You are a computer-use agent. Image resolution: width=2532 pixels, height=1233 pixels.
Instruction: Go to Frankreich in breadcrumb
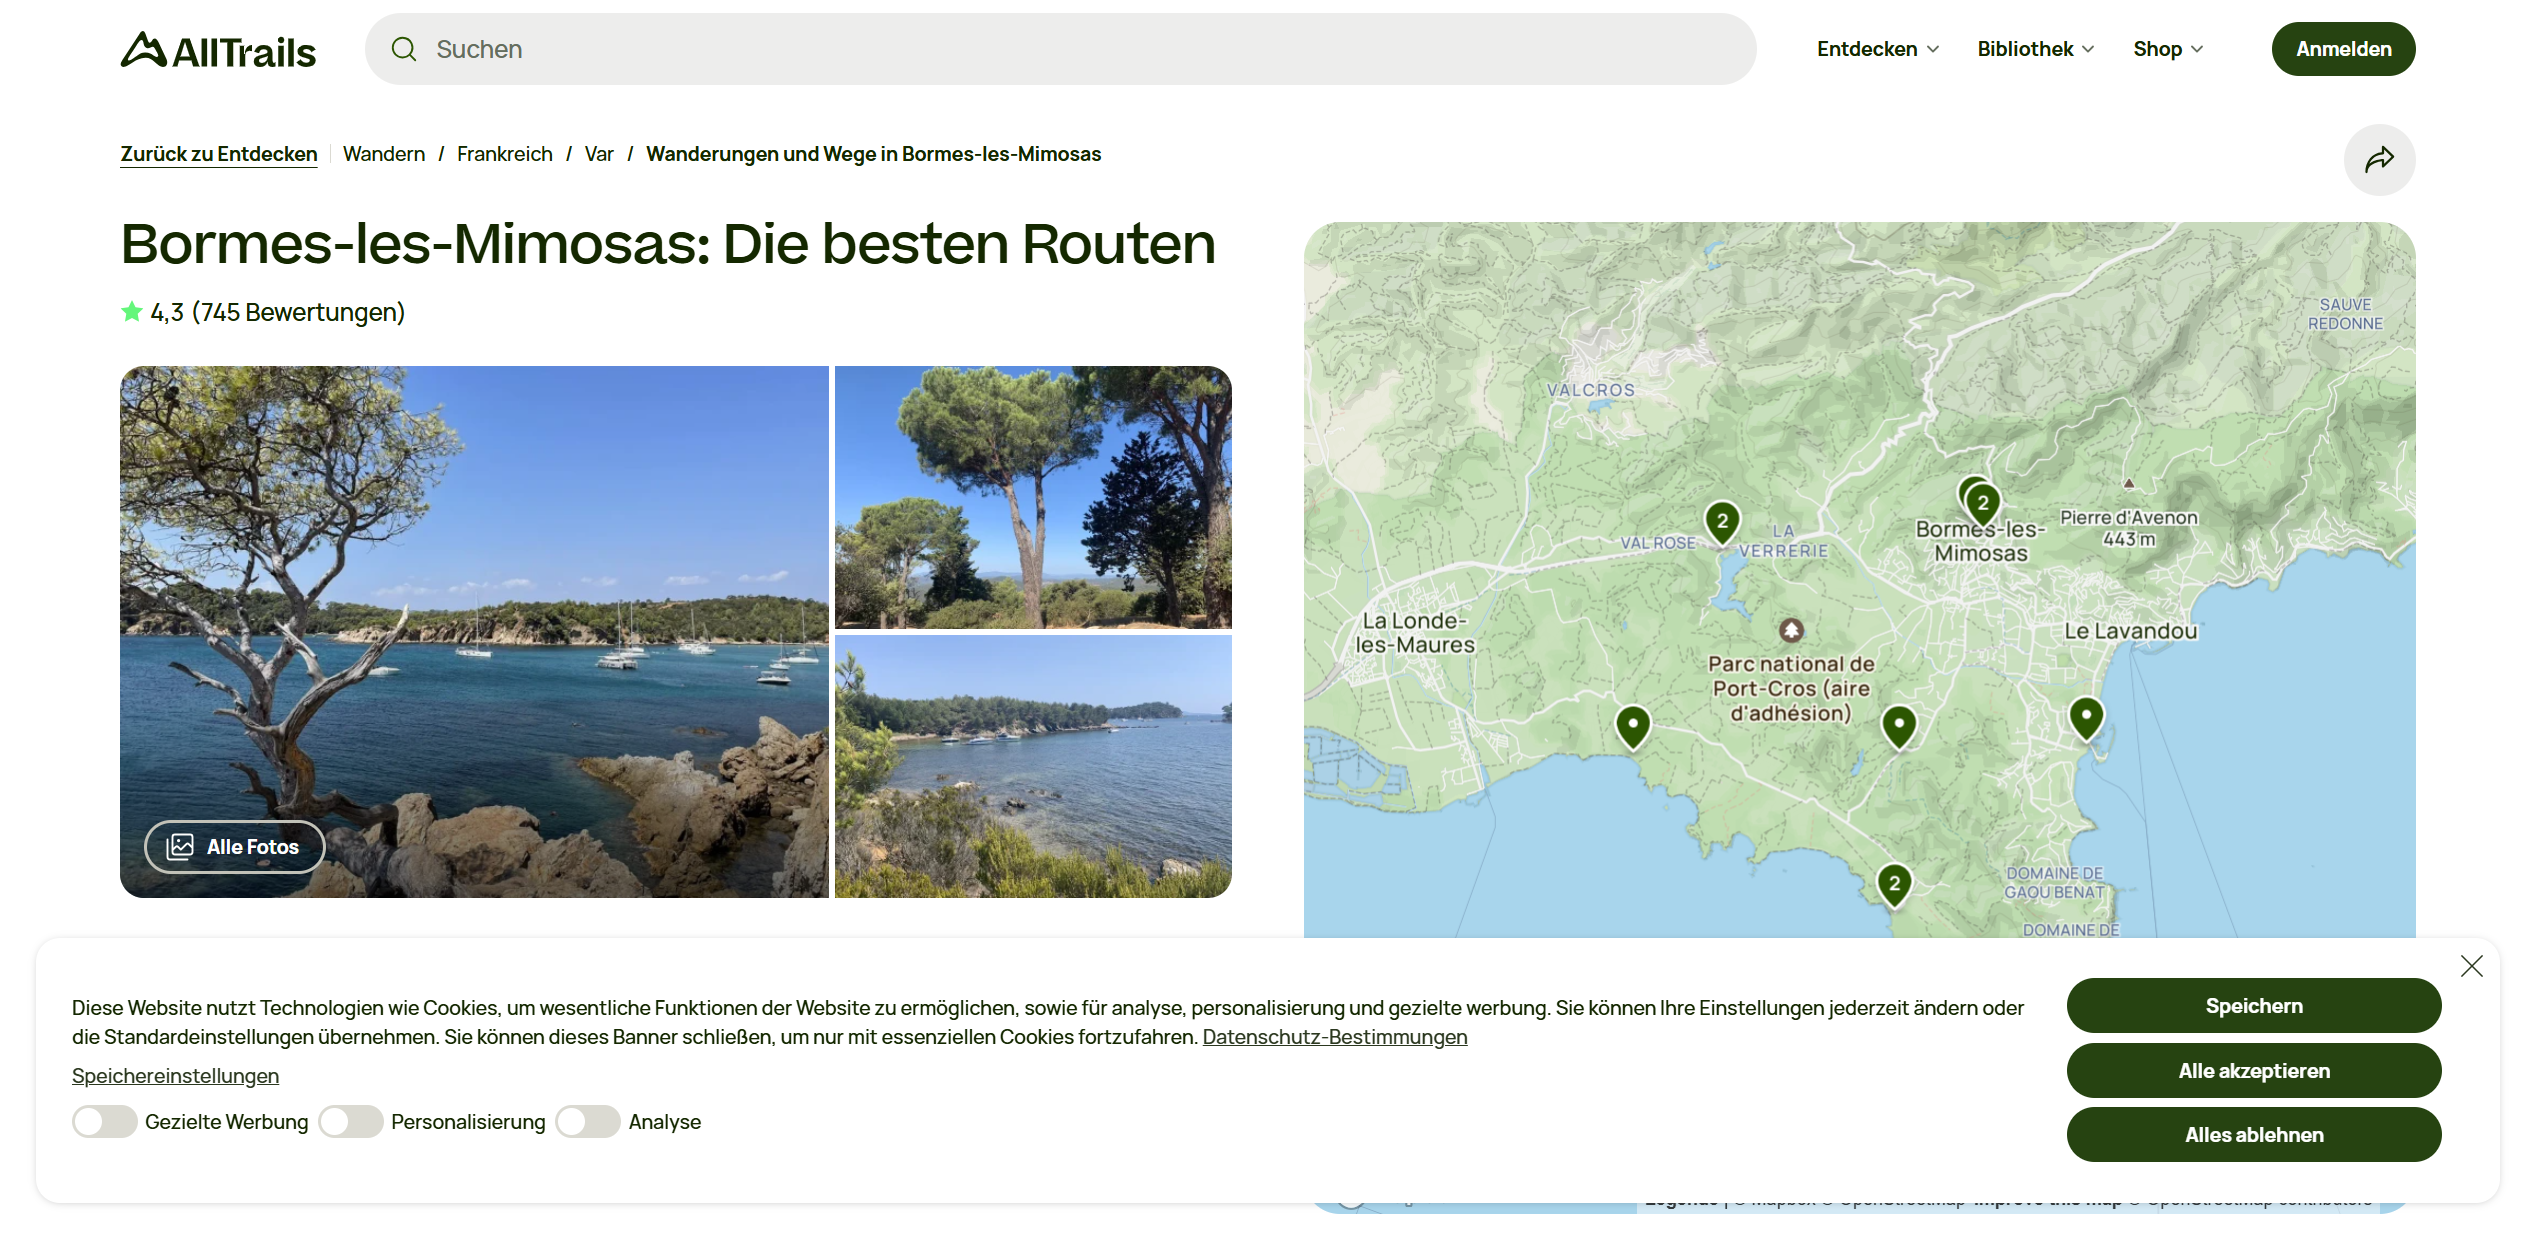click(x=504, y=154)
